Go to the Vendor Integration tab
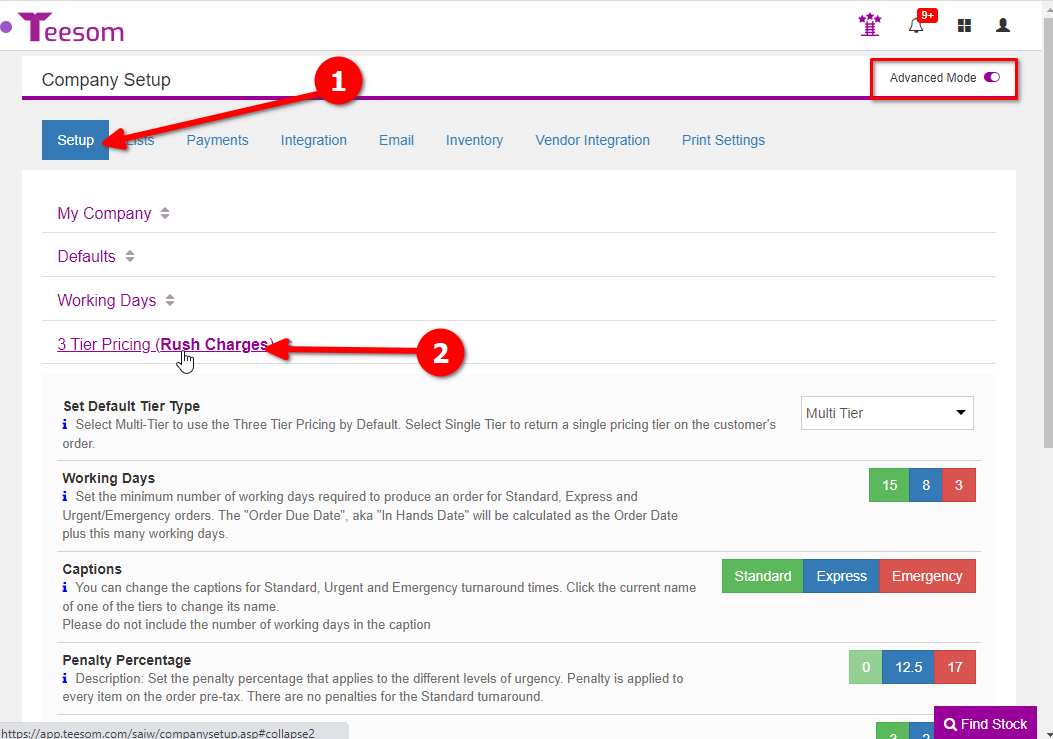 (592, 140)
